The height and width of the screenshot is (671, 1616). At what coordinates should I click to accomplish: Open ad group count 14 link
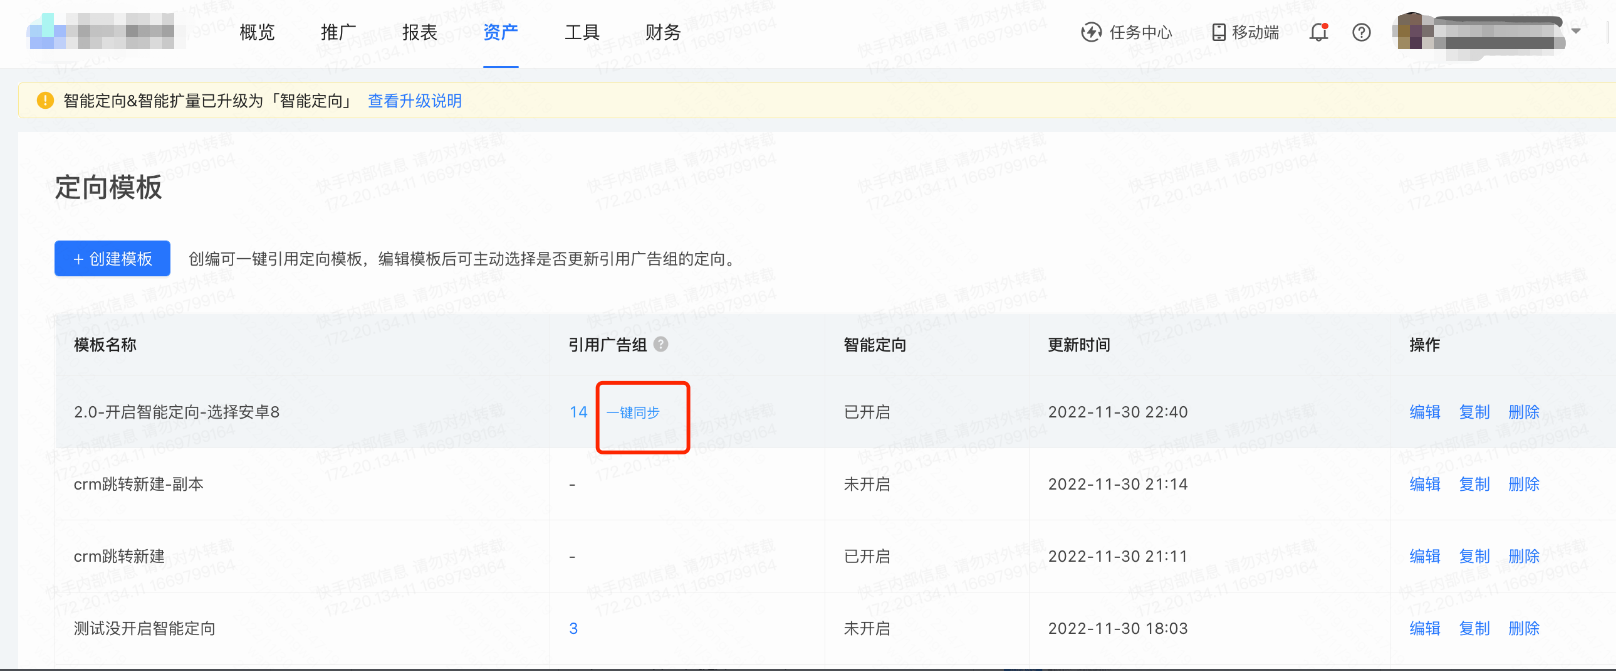578,412
